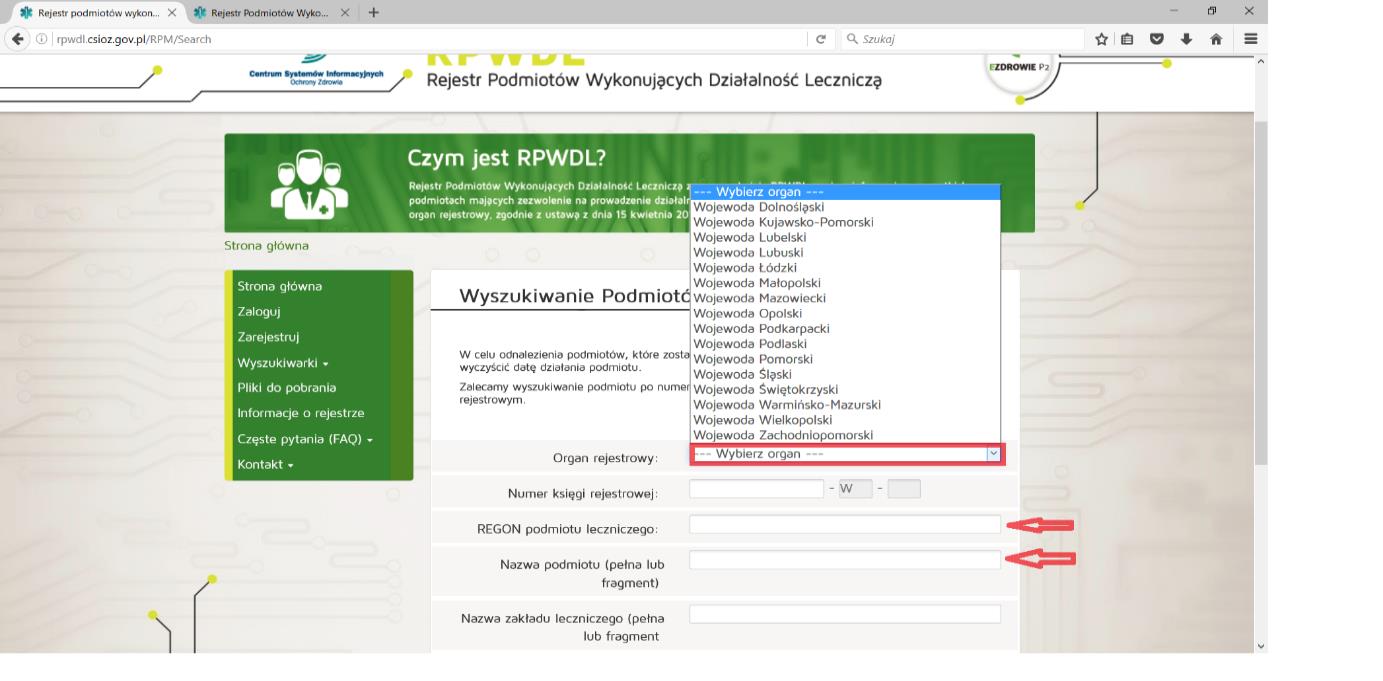Viewport: 1383px width, 681px height.
Task: Select '--- Wybierz organ ---' in dropdown list
Action: (x=845, y=192)
